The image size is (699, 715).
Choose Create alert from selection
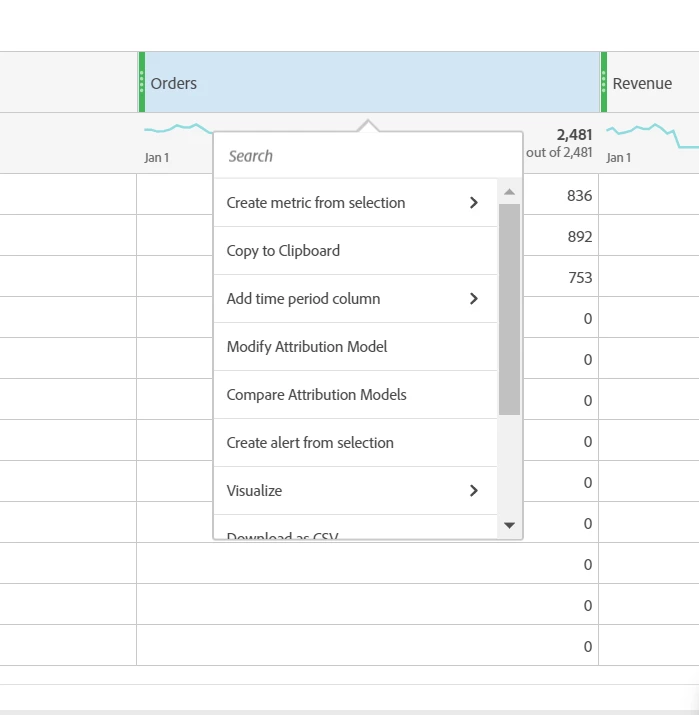click(310, 443)
